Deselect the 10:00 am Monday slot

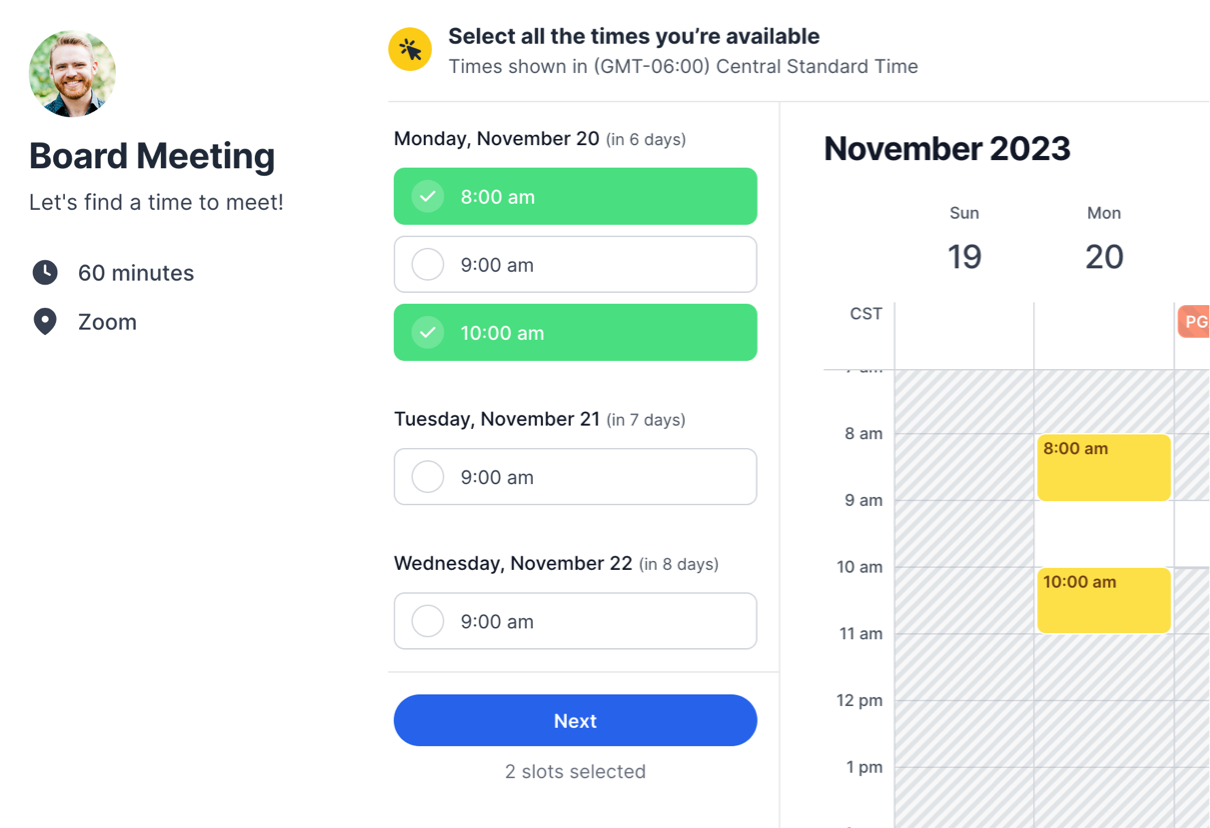(x=575, y=332)
